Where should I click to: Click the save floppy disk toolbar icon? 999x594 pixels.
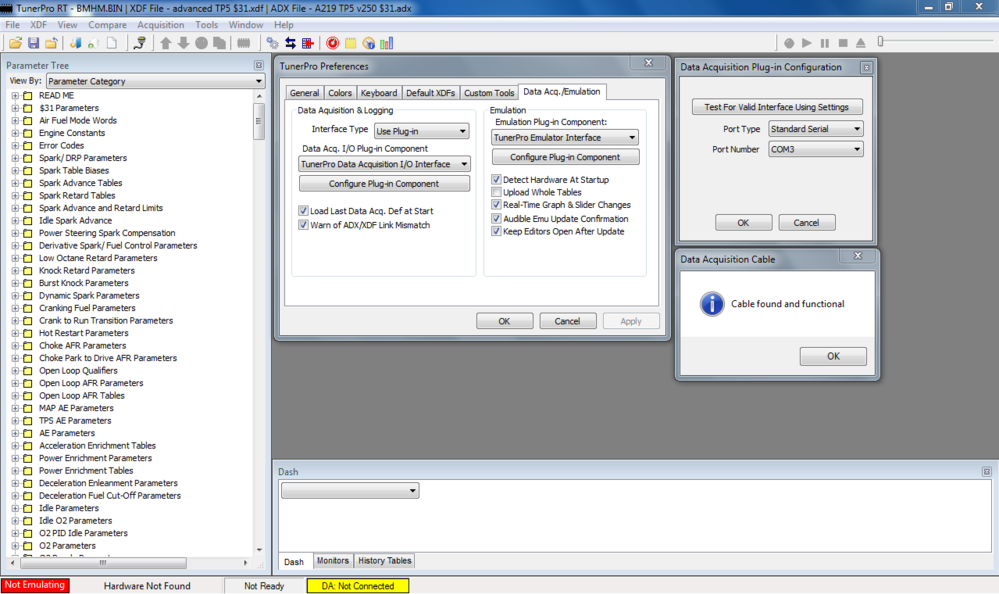coord(33,43)
